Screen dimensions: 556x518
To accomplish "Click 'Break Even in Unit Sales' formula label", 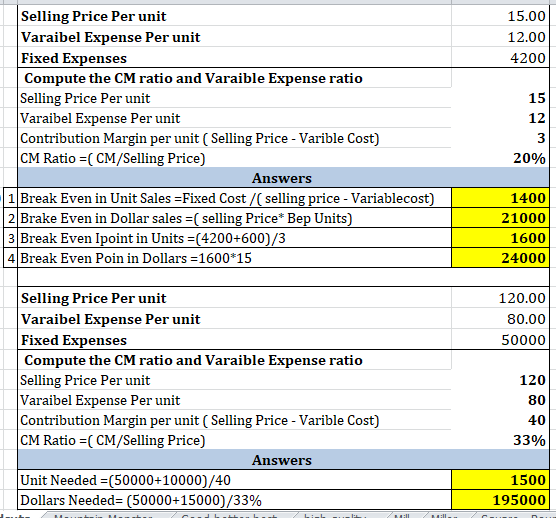I will (234, 198).
